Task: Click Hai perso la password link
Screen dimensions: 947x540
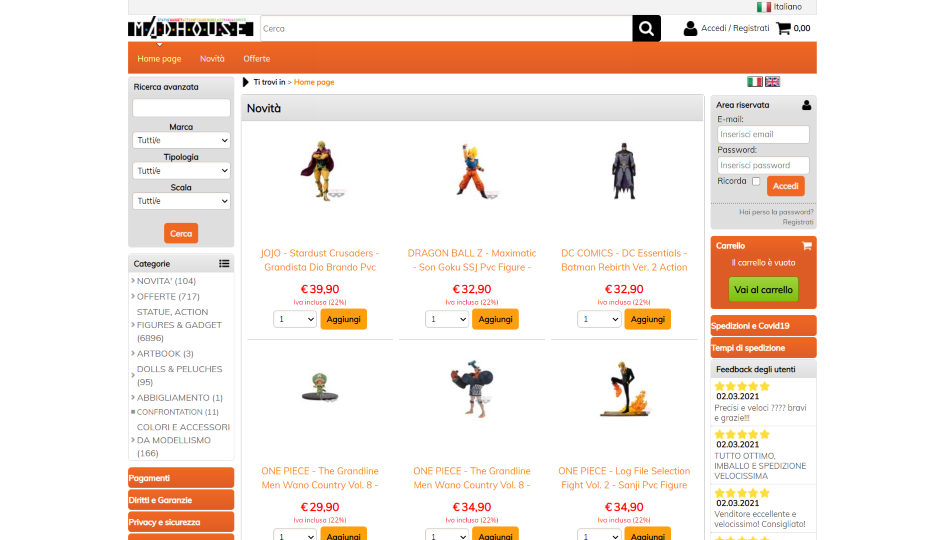Action: coord(776,212)
